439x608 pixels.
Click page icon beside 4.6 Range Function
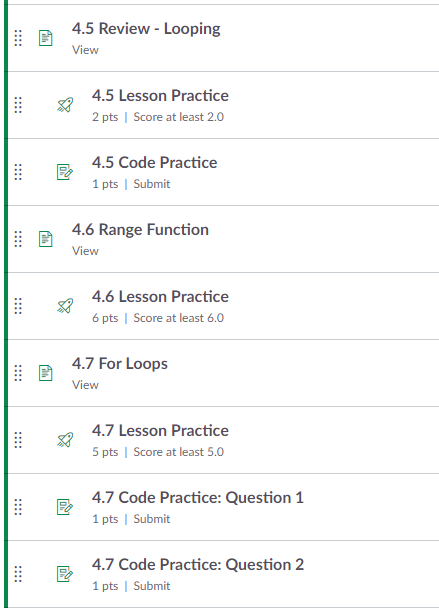[45, 239]
